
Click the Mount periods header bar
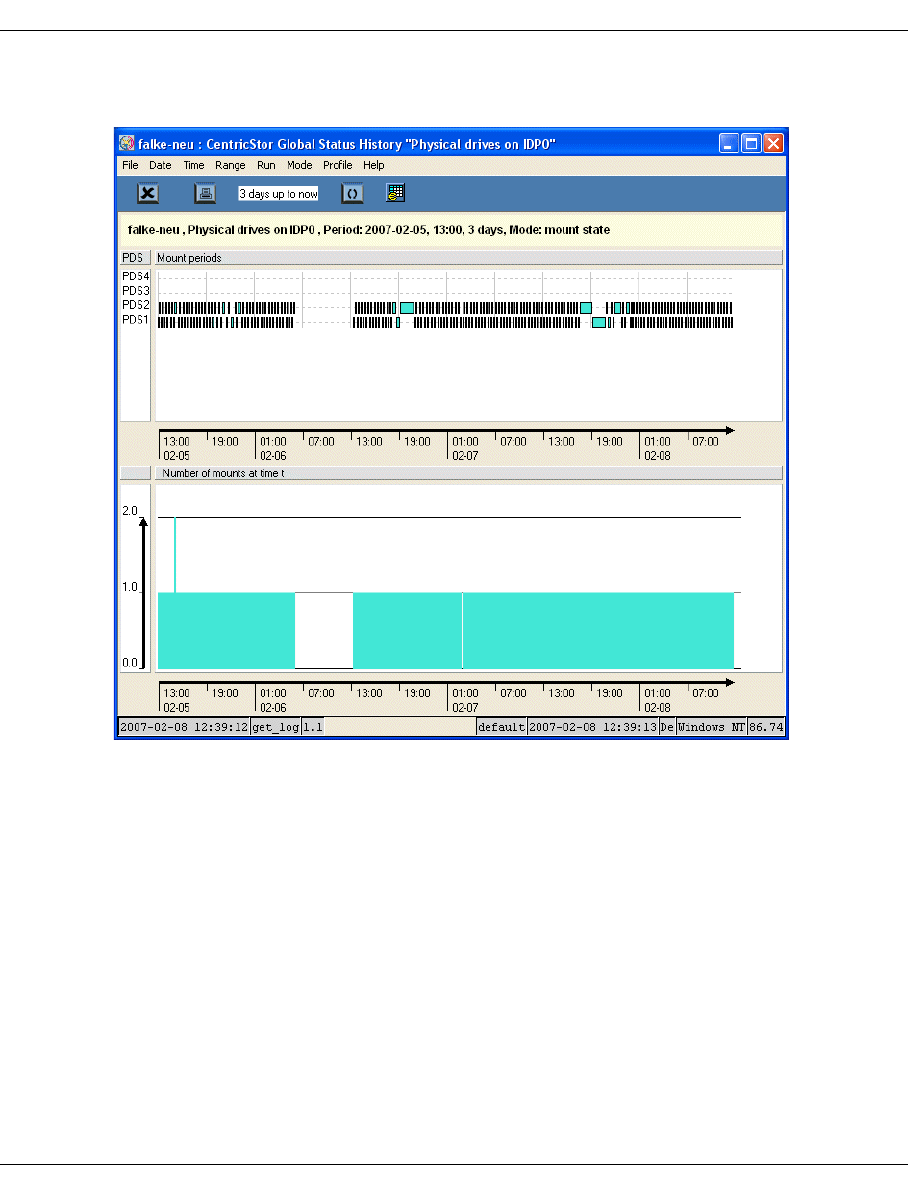click(468, 258)
